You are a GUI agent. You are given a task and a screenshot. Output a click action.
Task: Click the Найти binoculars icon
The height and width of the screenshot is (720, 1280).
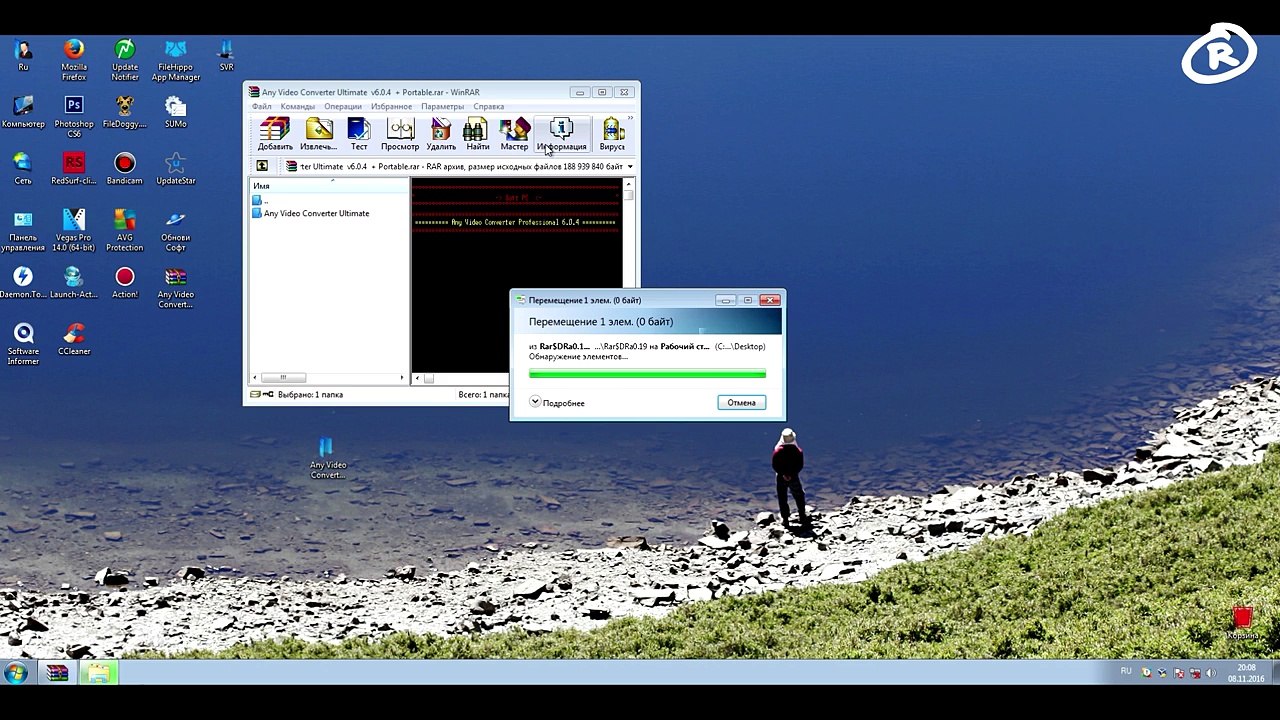click(x=477, y=134)
